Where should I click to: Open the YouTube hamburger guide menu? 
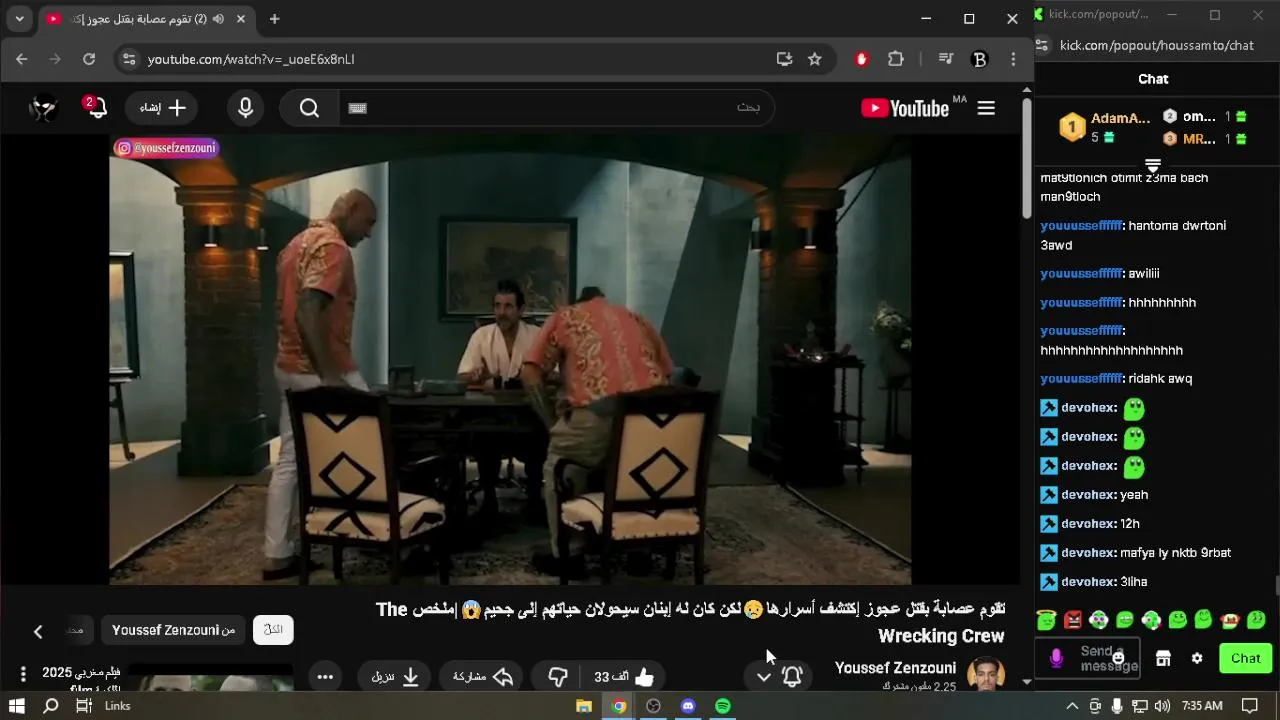click(986, 108)
